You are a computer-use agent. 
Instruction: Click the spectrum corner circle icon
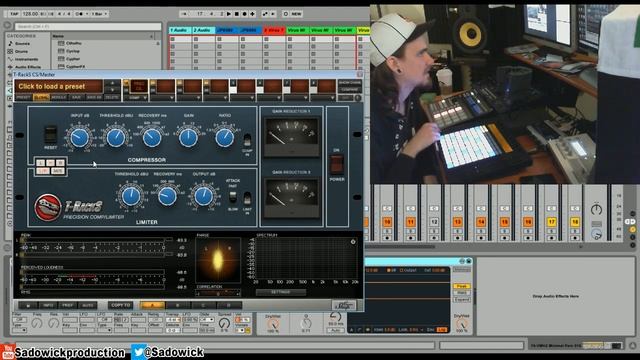[353, 242]
